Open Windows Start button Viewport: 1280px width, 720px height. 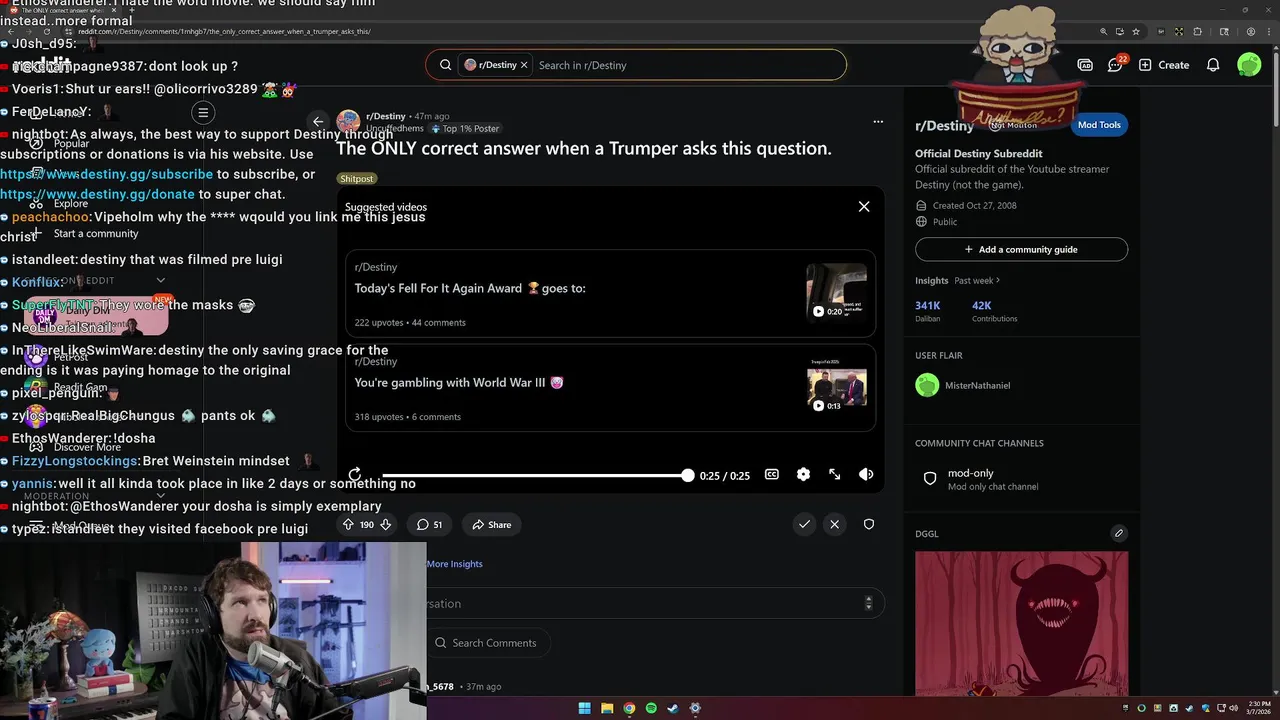click(x=585, y=708)
